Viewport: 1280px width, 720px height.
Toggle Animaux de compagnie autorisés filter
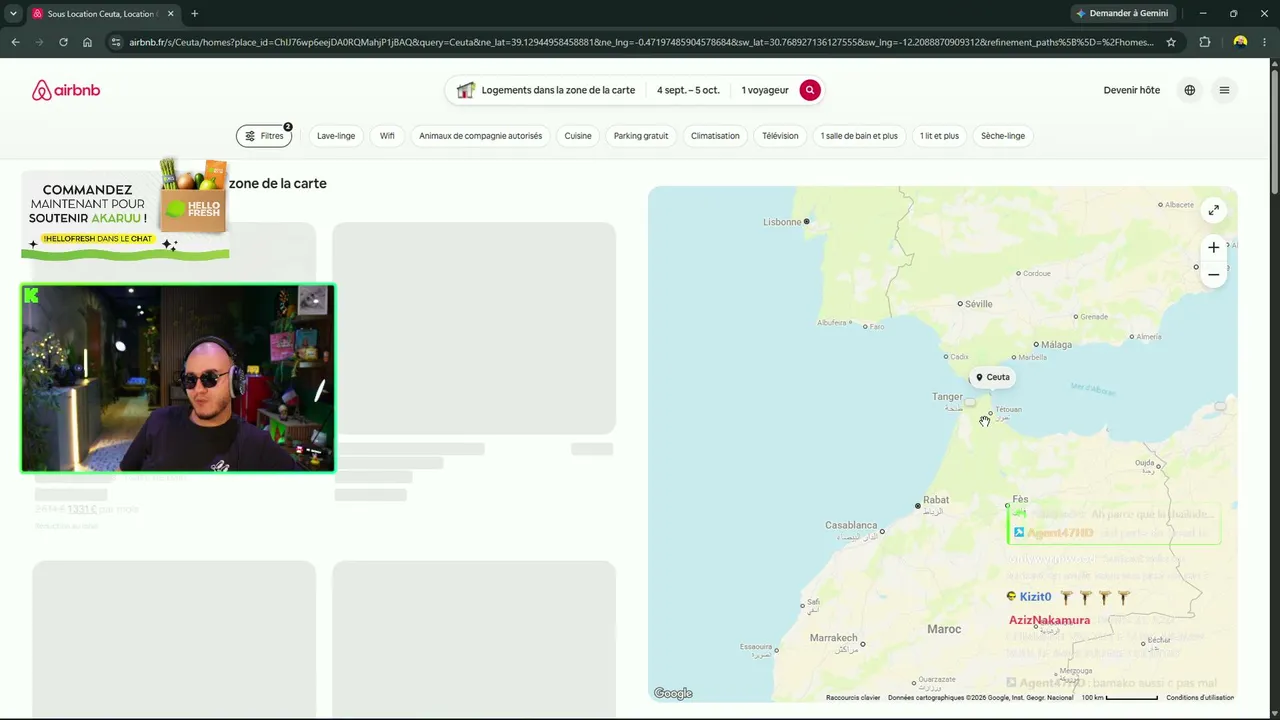pos(480,136)
